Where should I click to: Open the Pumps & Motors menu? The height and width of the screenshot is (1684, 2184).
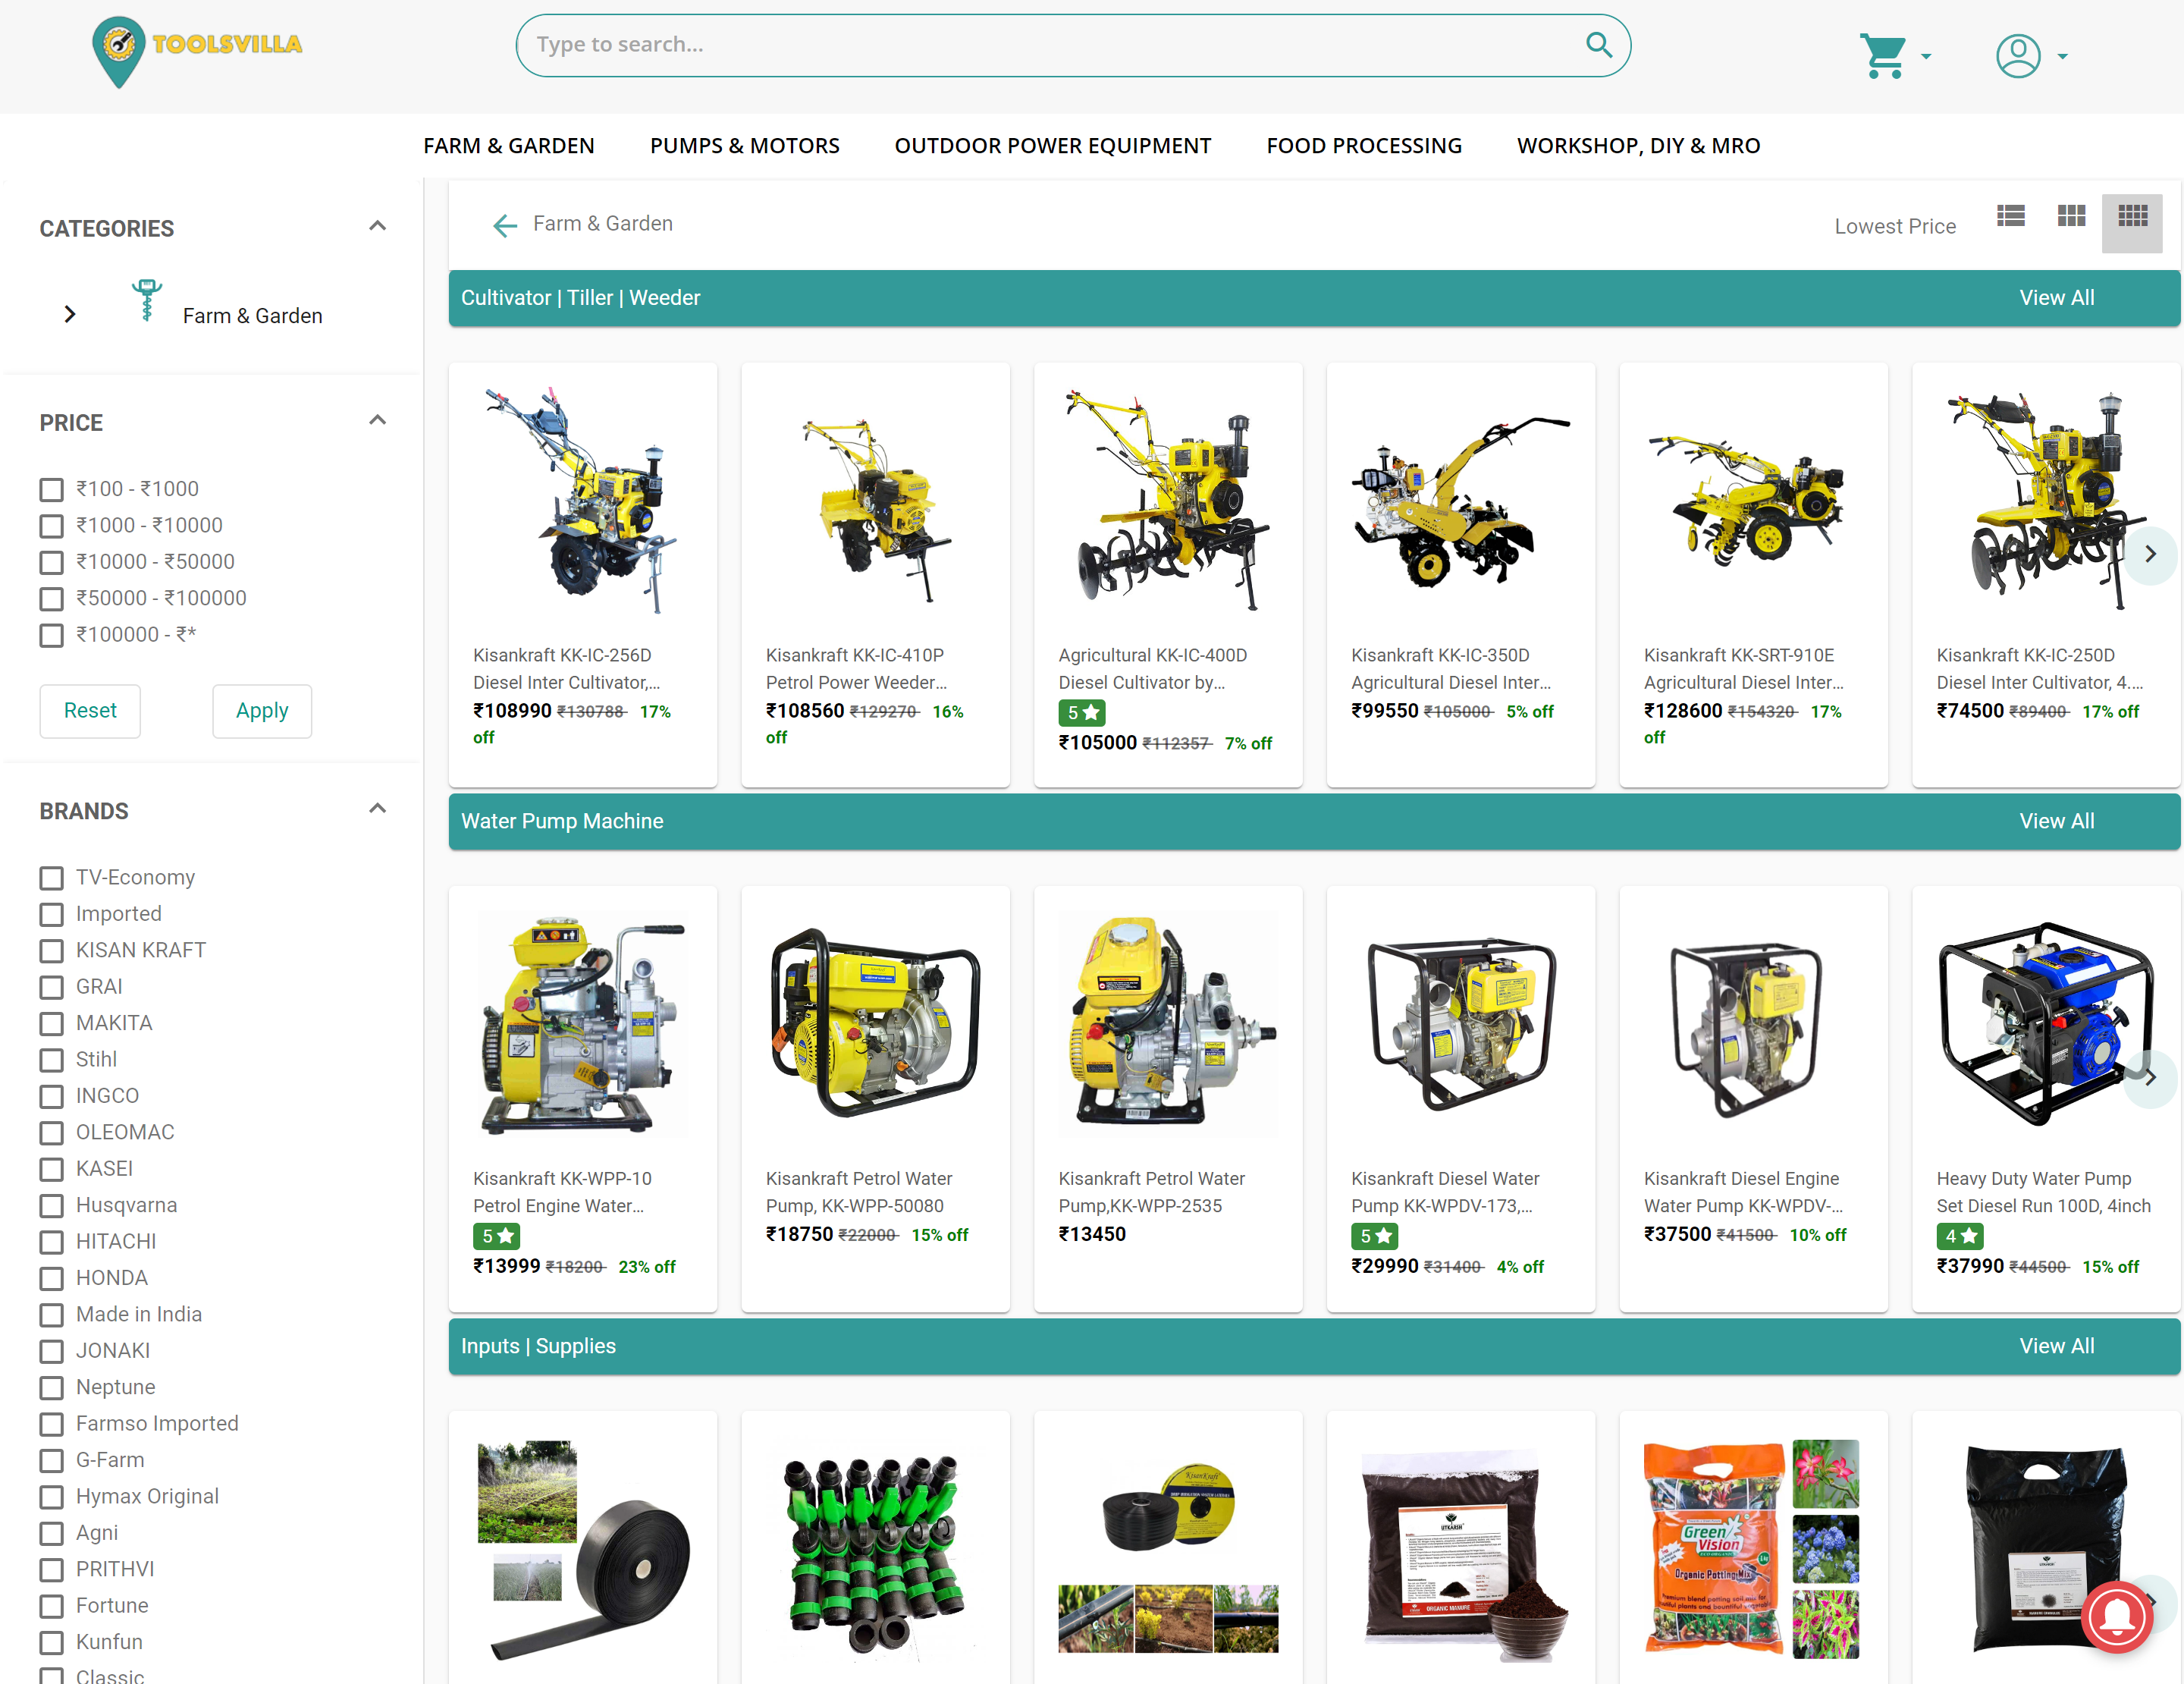tap(744, 146)
